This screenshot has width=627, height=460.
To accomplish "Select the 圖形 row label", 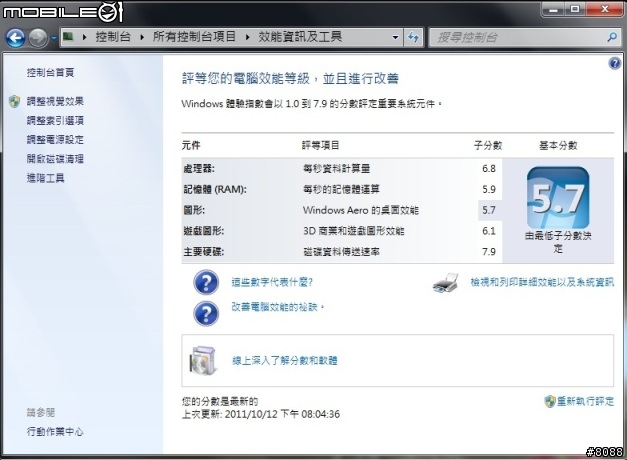I will click(x=194, y=210).
